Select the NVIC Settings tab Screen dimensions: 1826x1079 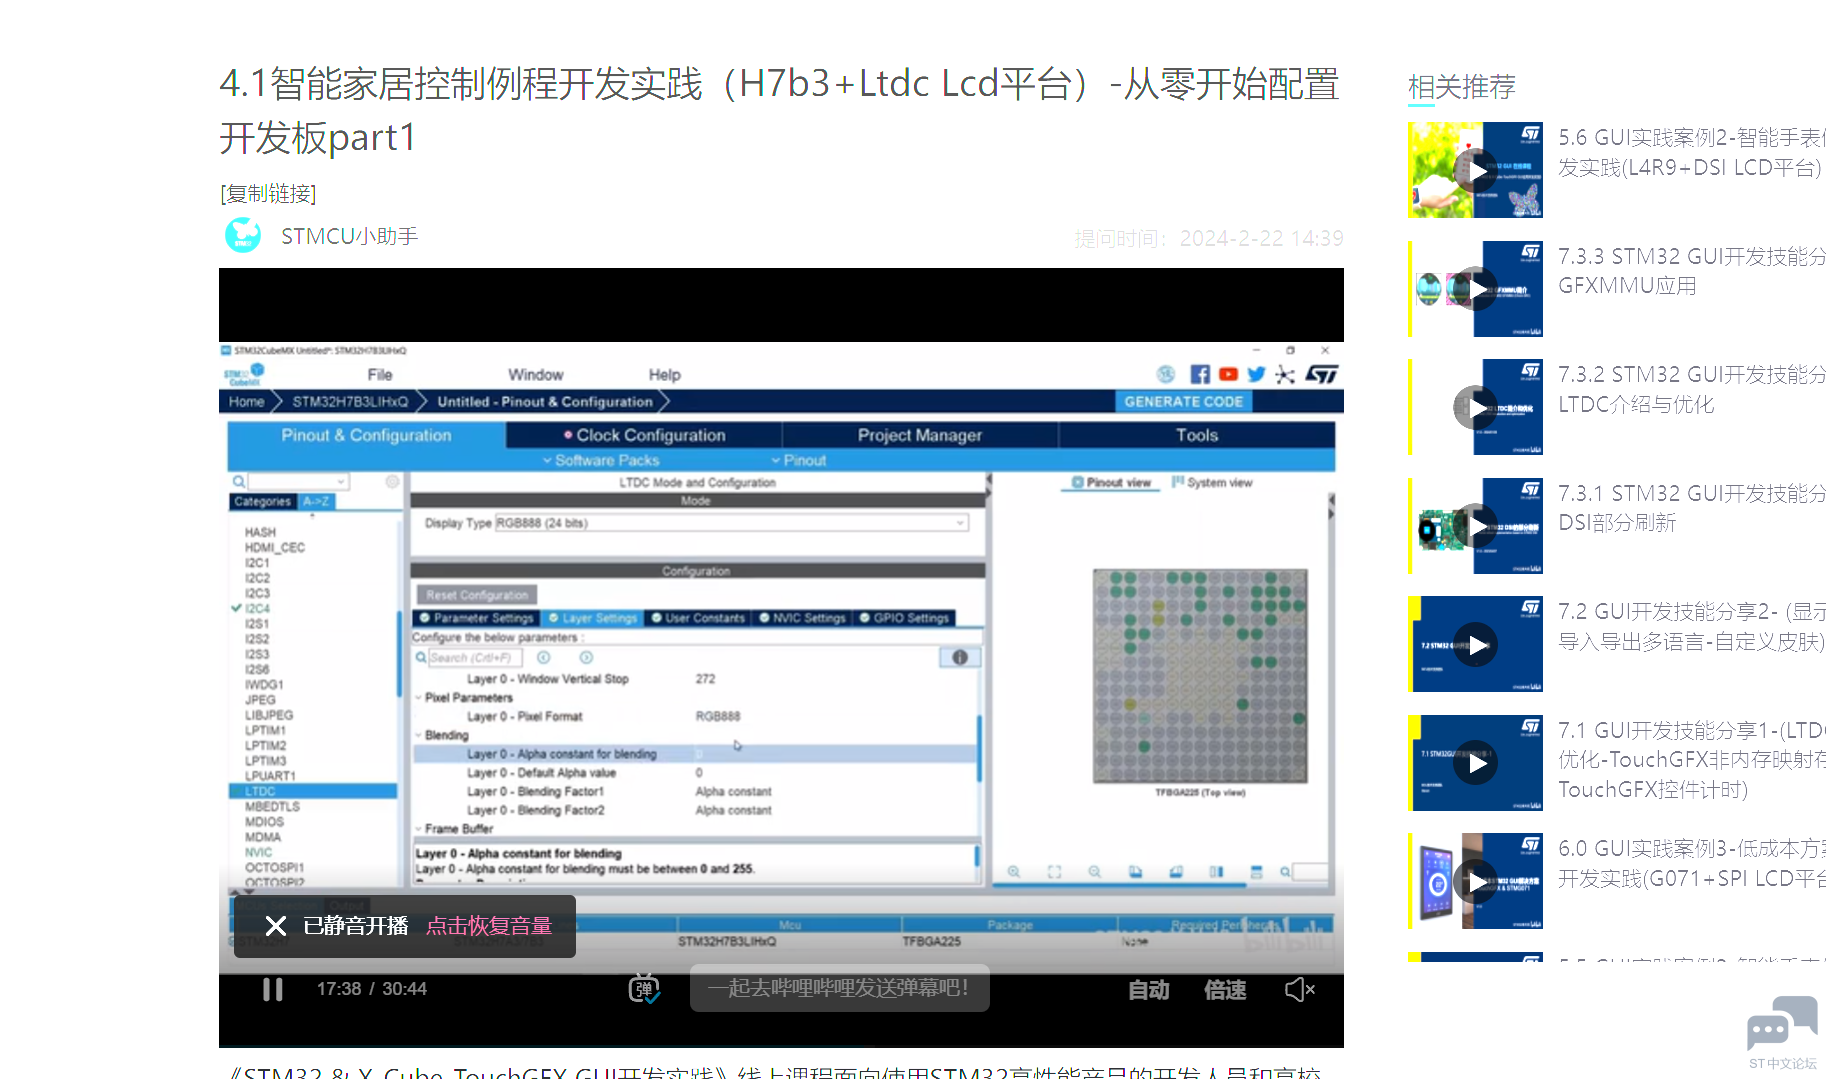point(802,618)
